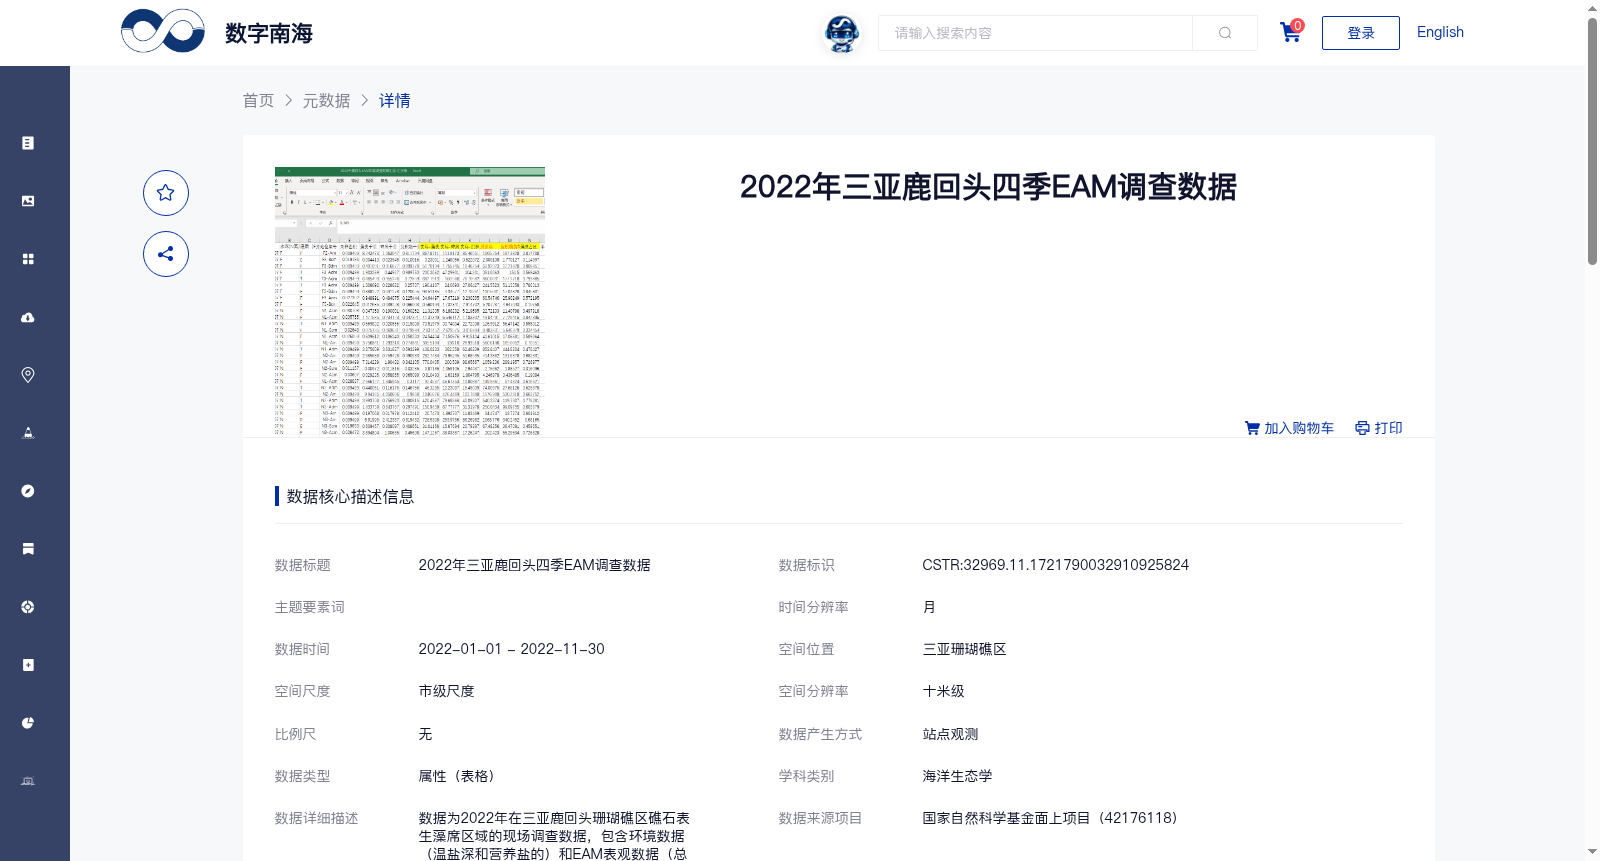Image resolution: width=1600 pixels, height=861 pixels.
Task: Share this dataset via the share button
Action: [x=166, y=254]
